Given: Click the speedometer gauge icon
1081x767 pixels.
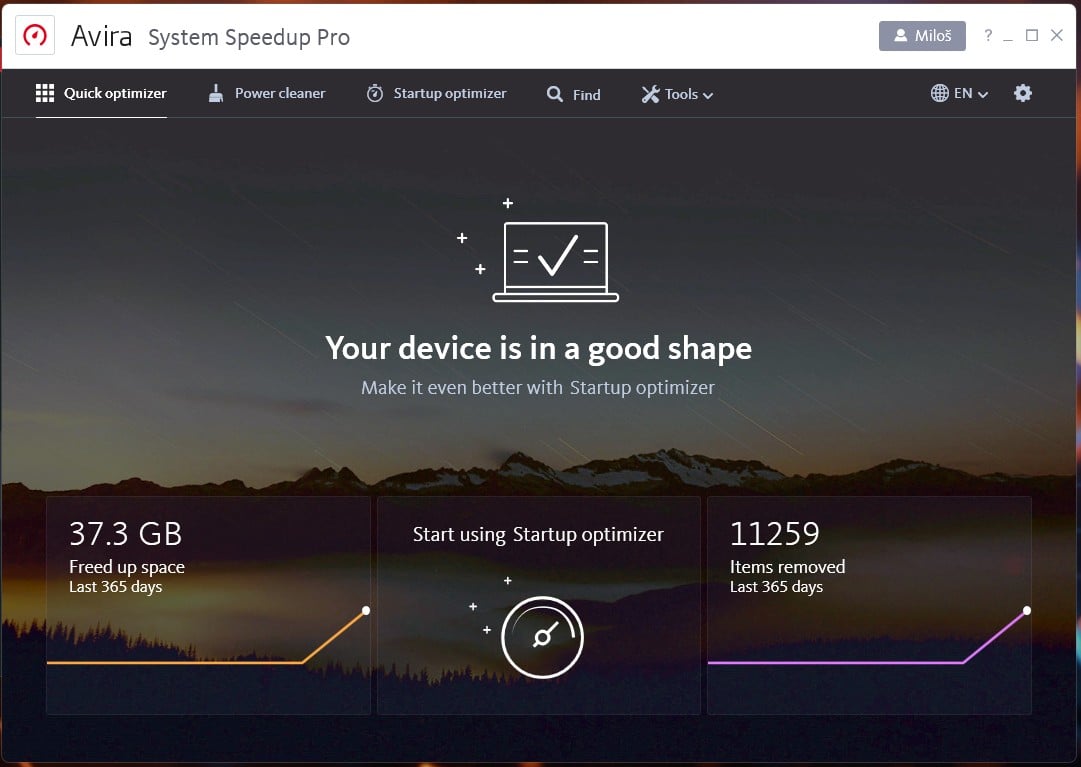Looking at the screenshot, I should pos(543,637).
